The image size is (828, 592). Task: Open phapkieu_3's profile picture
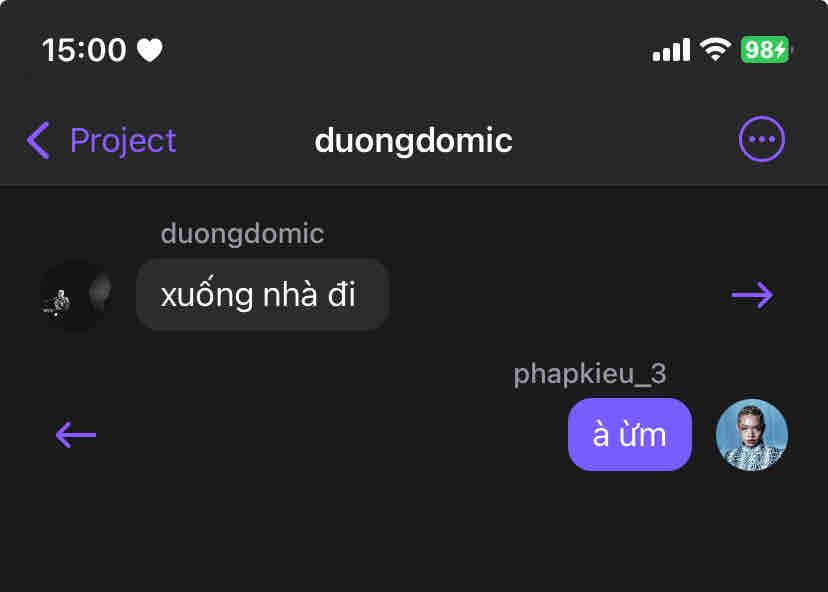click(752, 435)
